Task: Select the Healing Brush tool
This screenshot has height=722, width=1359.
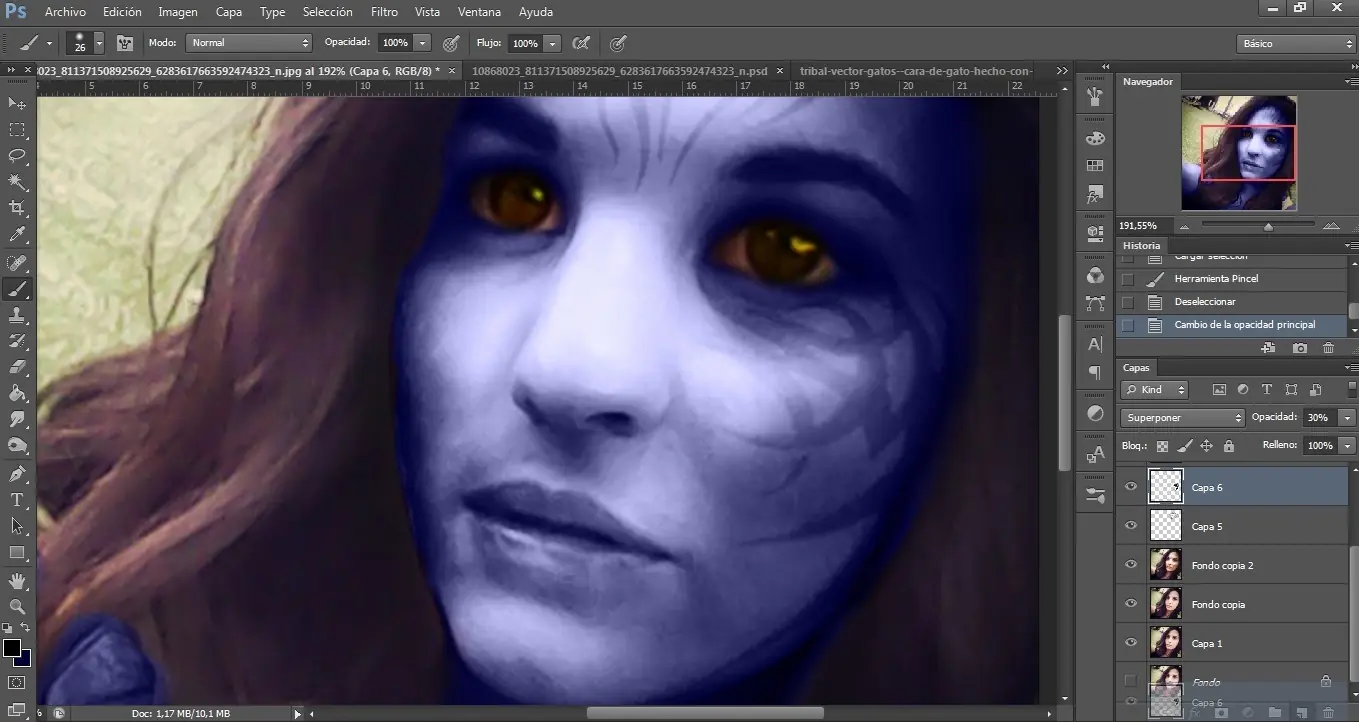Action: pyautogui.click(x=17, y=263)
